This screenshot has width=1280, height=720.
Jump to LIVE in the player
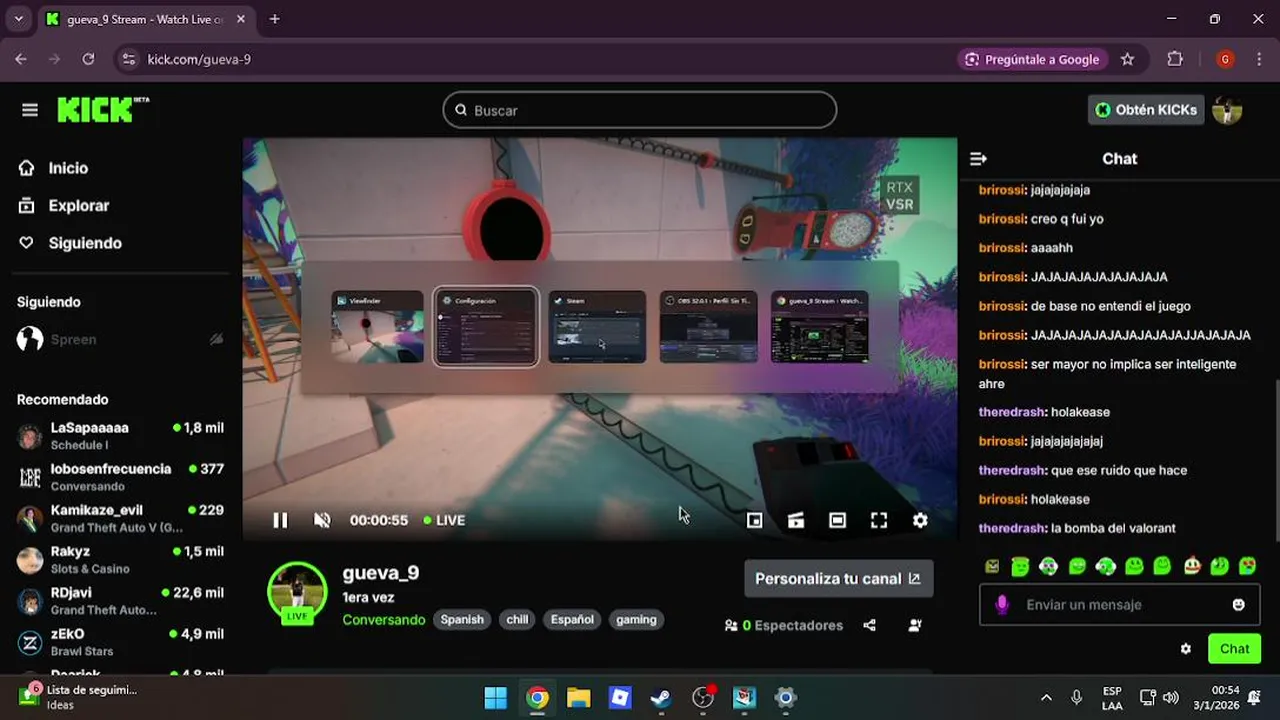pyautogui.click(x=444, y=520)
